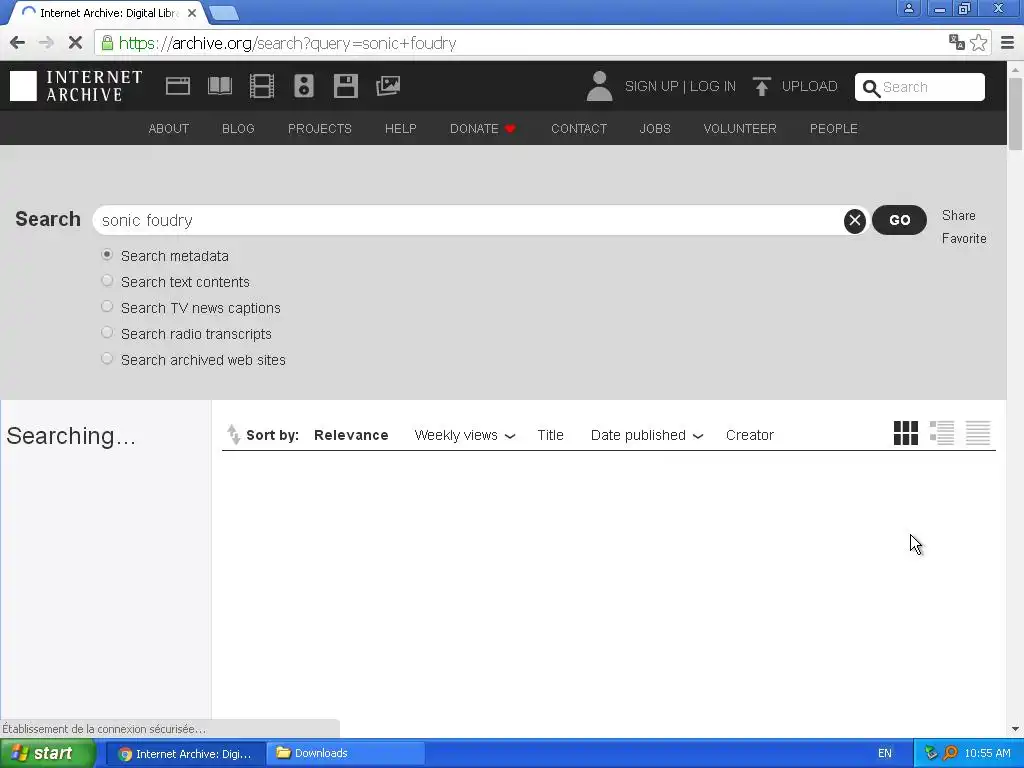Screen dimensions: 1024x768
Task: Click the GO search button
Action: point(899,220)
